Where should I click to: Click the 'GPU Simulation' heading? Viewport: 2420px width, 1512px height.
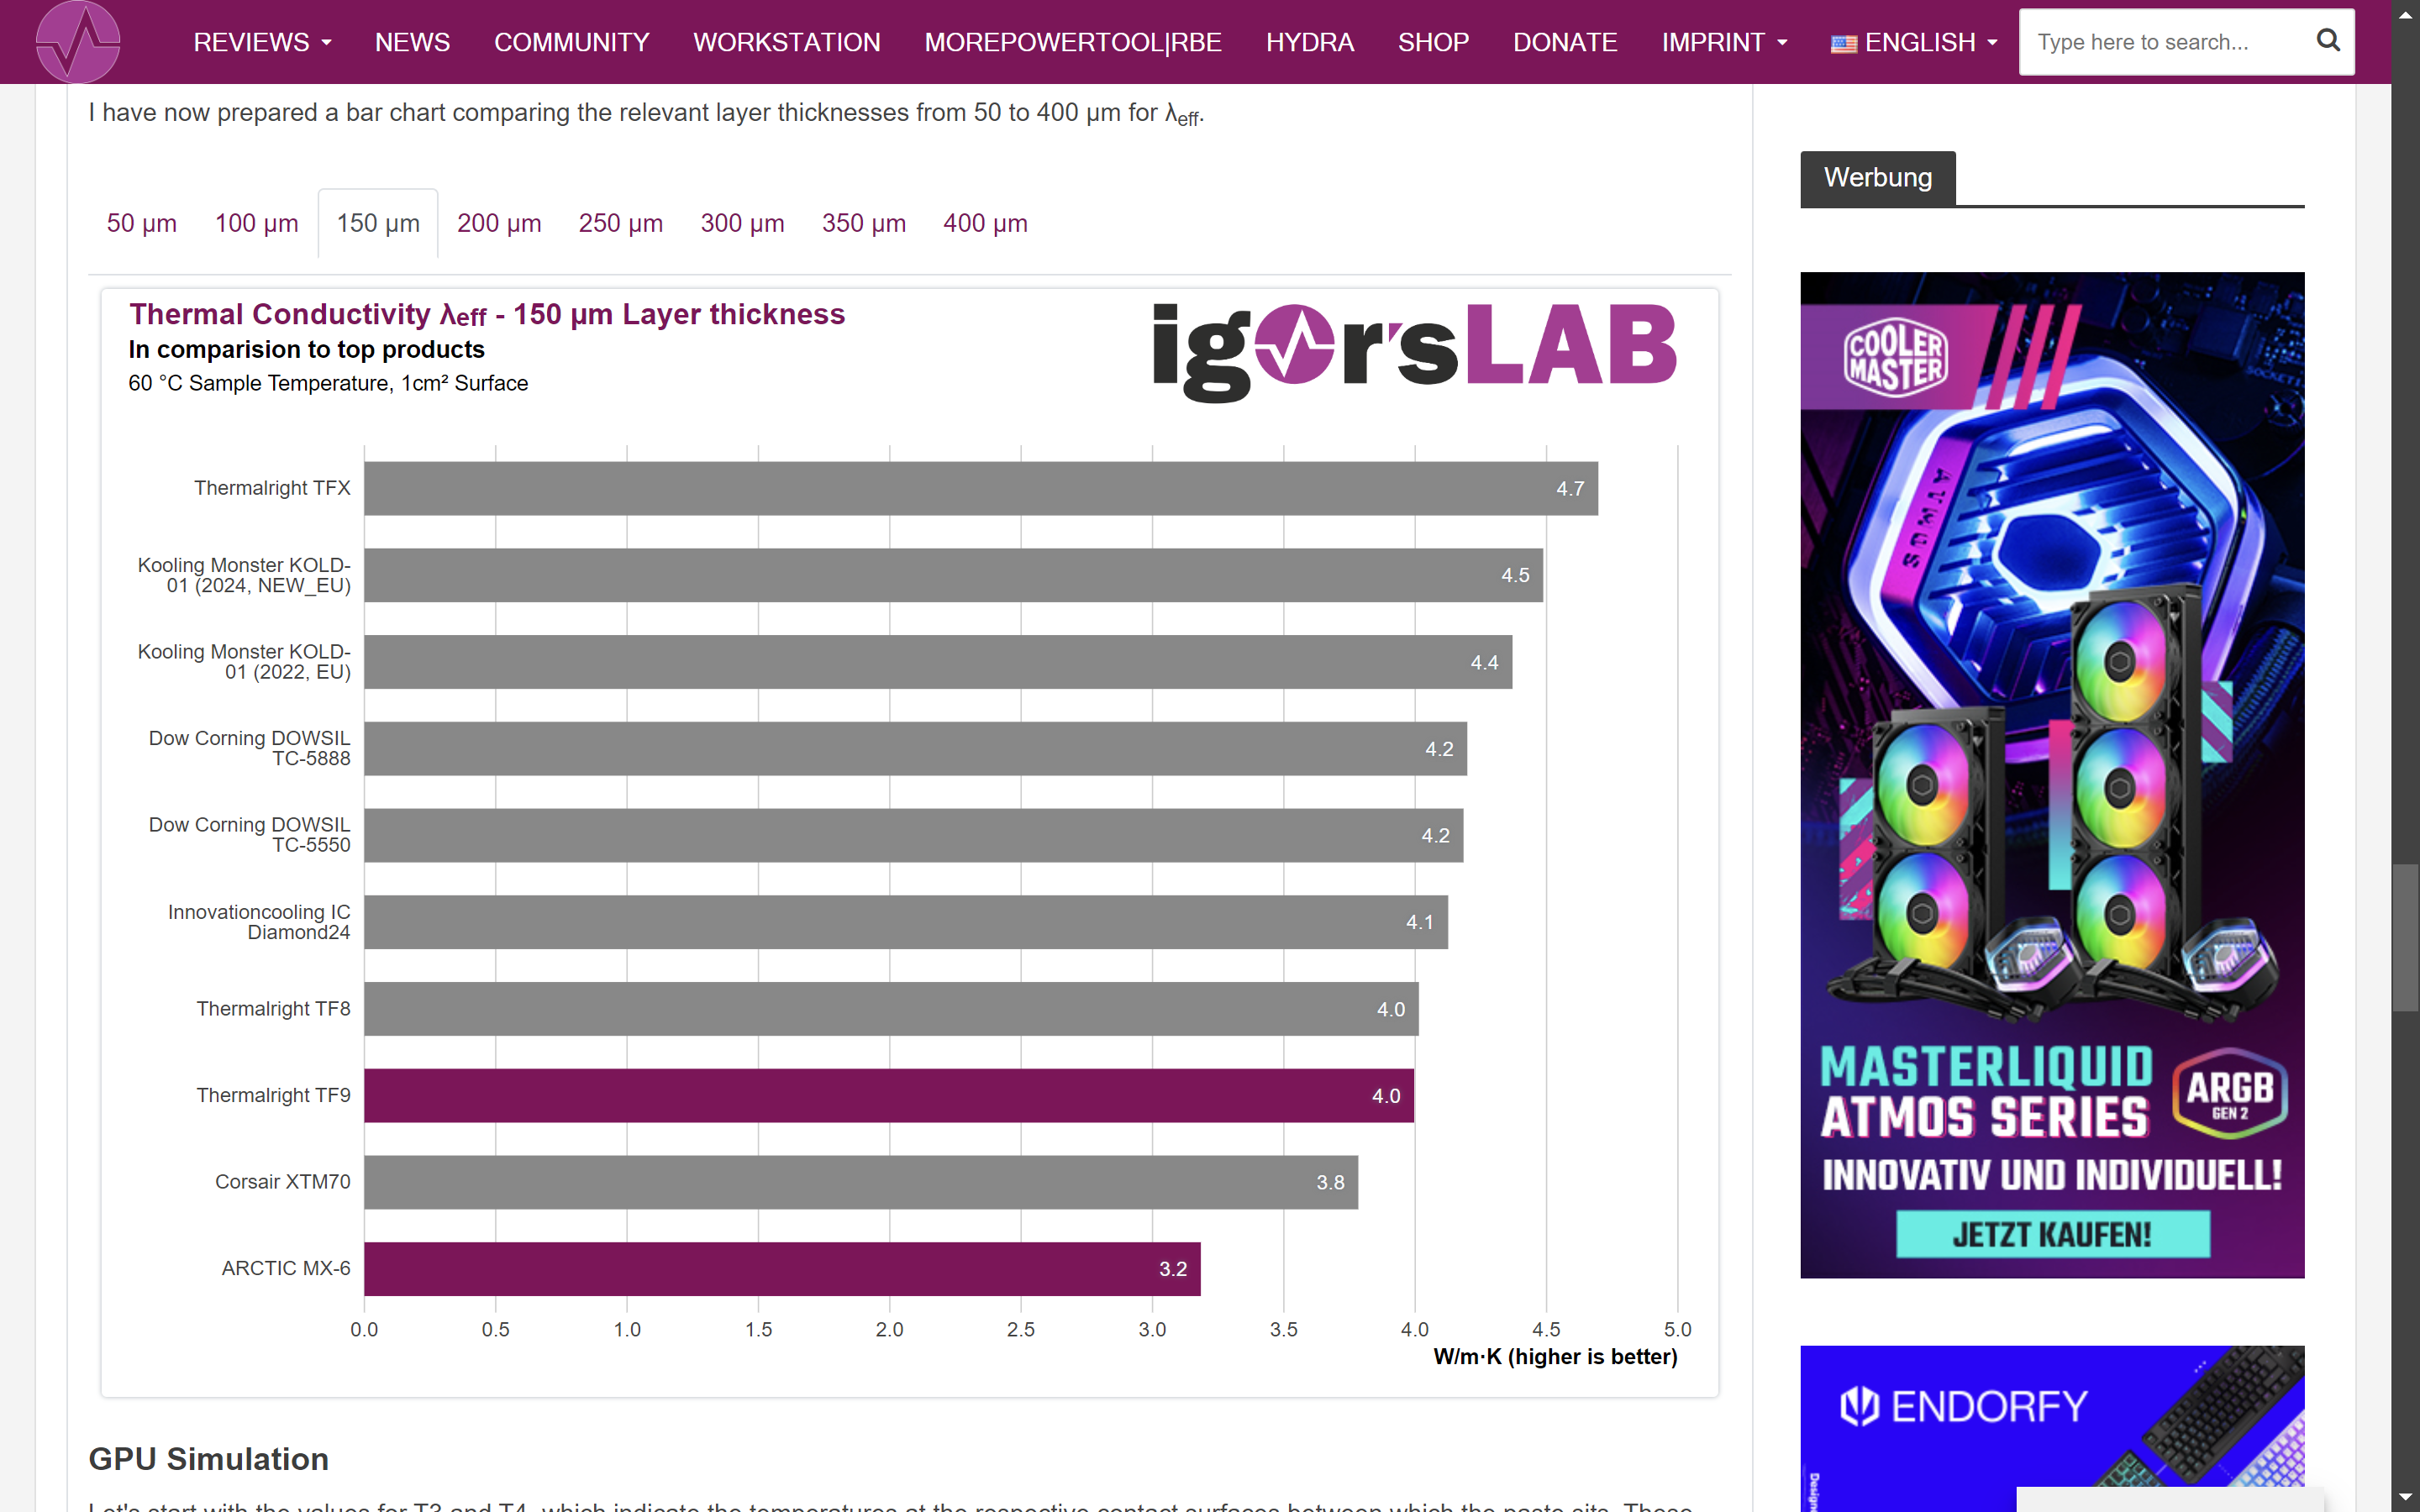point(208,1459)
